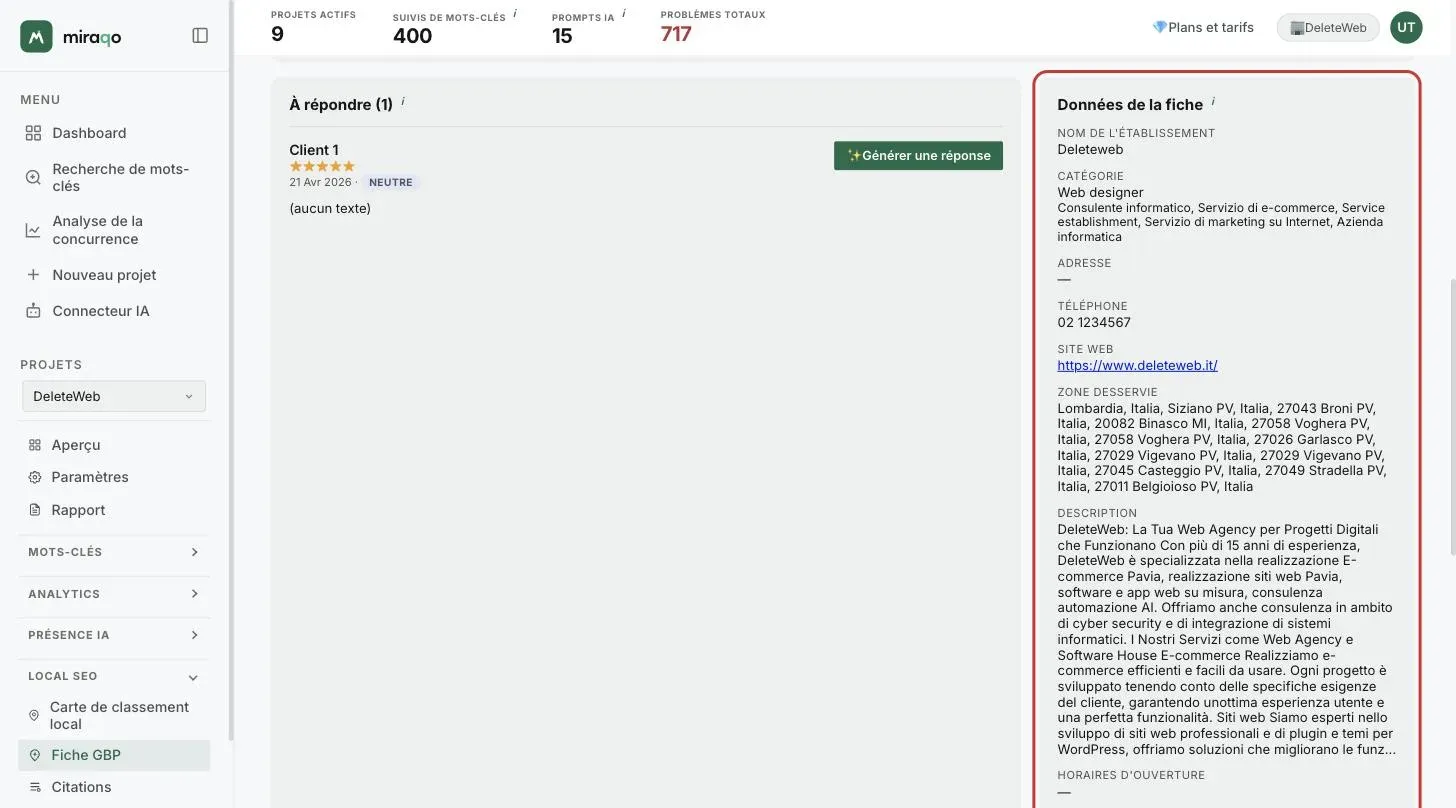Click the Citations list icon
The width and height of the screenshot is (1456, 808).
(x=35, y=787)
